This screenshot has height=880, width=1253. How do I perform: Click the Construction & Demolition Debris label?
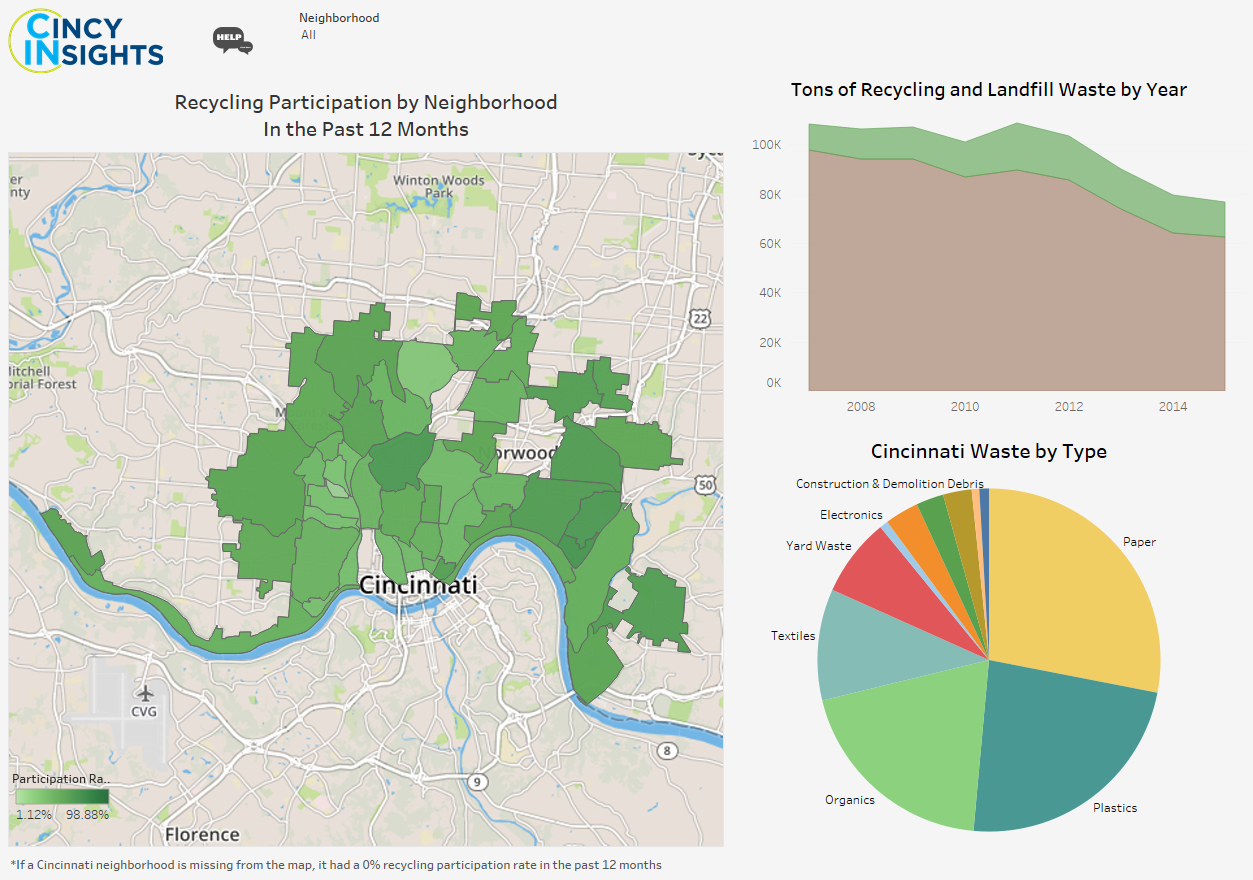(x=889, y=483)
